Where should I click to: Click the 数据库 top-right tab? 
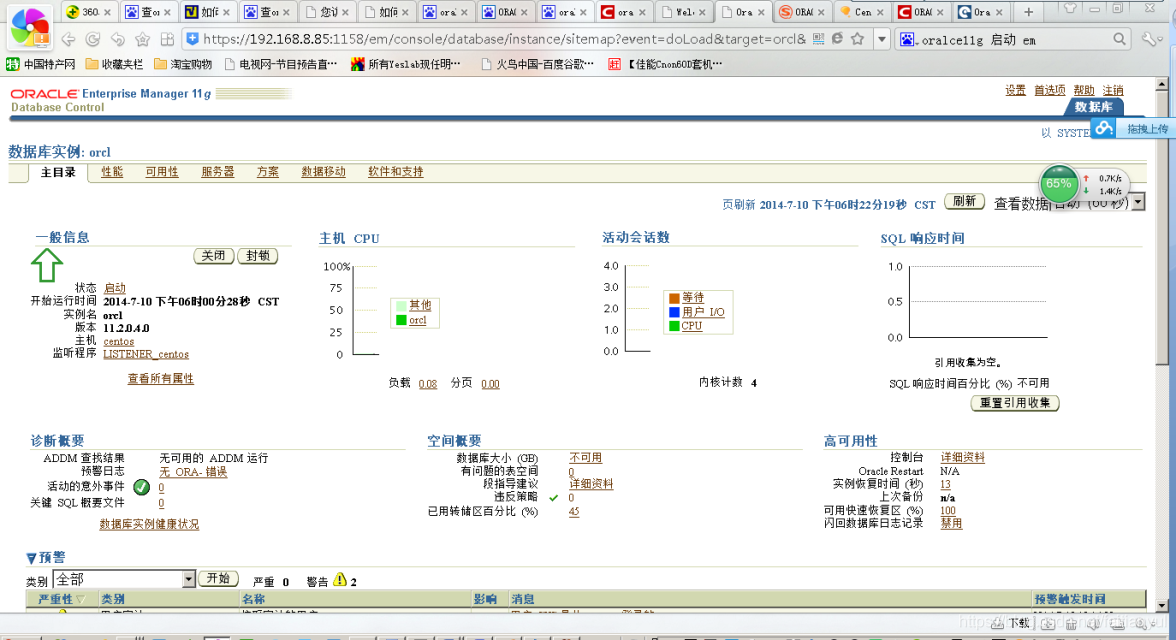tap(1094, 107)
